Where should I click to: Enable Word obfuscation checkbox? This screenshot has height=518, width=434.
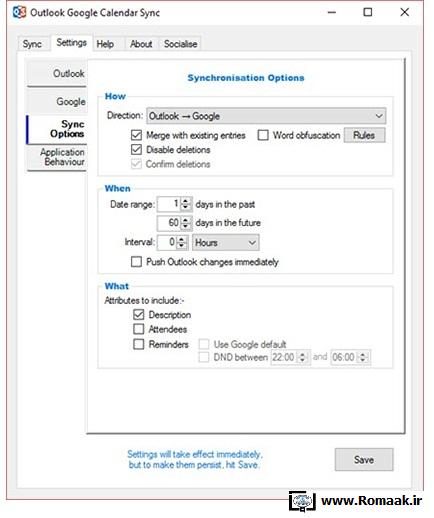tap(263, 135)
